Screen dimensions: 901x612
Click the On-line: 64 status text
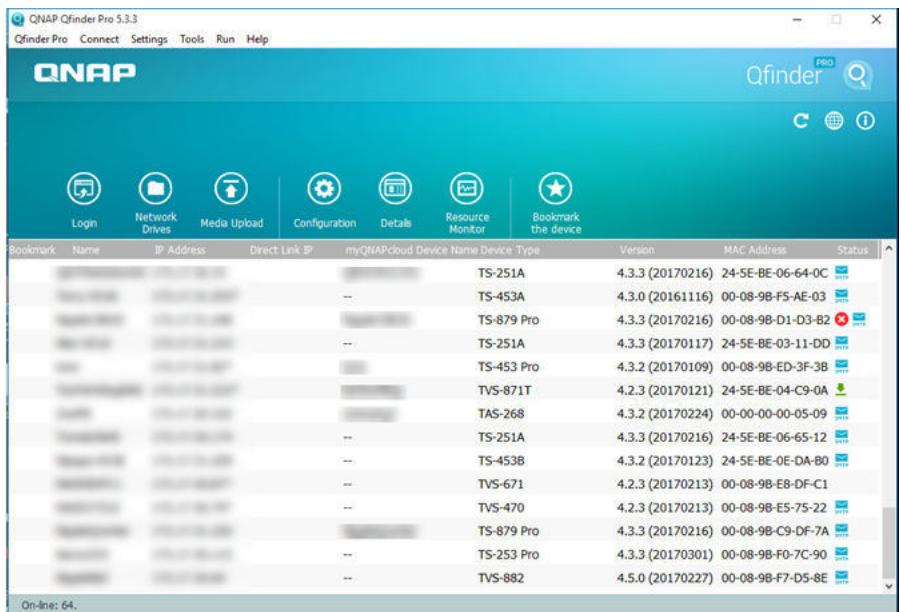tap(49, 605)
